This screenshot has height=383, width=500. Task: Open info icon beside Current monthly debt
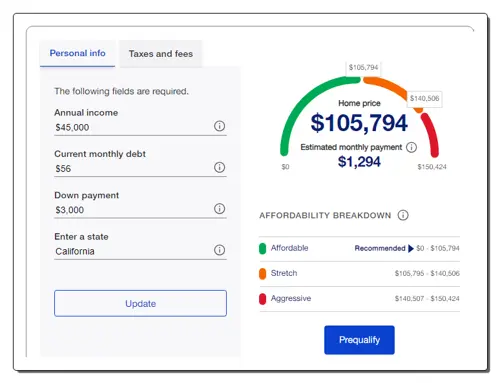[x=219, y=167]
